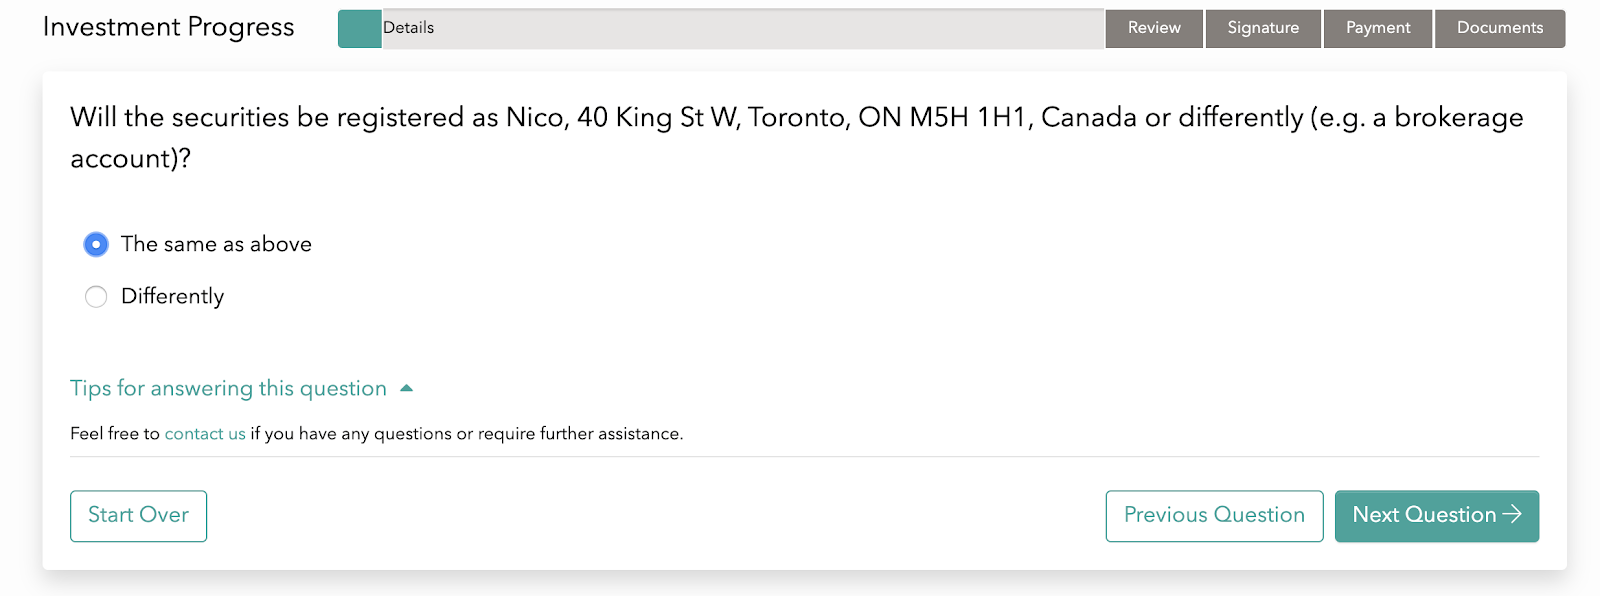The width and height of the screenshot is (1600, 596).
Task: Jump to the Payment step tab
Action: coord(1378,28)
